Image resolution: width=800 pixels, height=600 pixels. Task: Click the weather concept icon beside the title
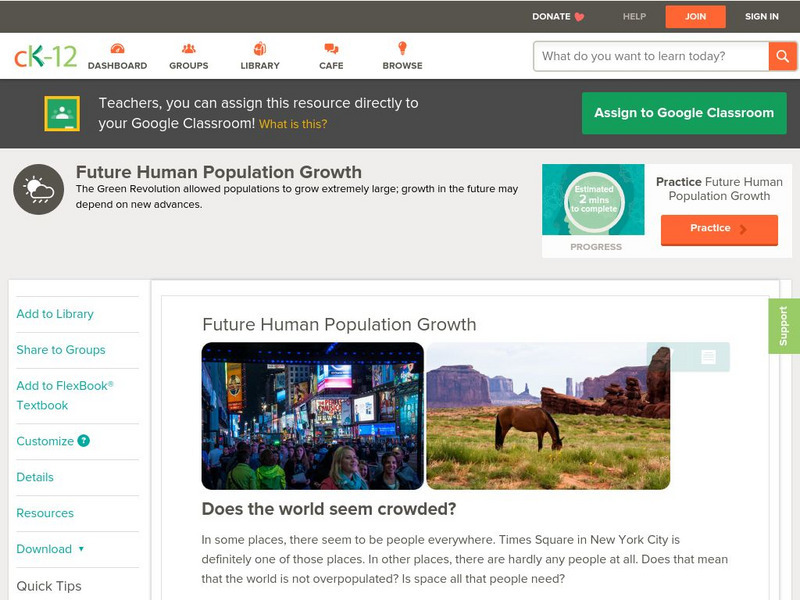pos(39,190)
